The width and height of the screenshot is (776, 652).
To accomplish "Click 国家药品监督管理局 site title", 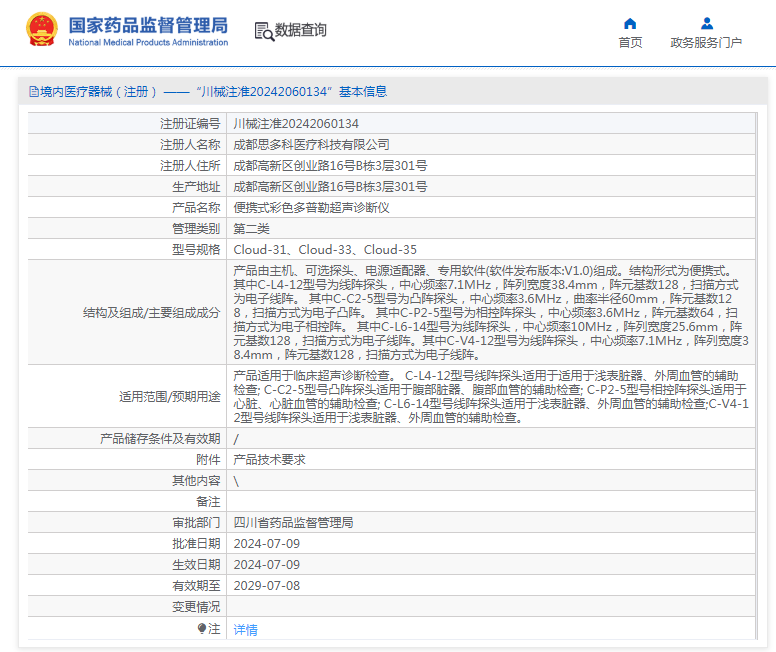I will [148, 25].
